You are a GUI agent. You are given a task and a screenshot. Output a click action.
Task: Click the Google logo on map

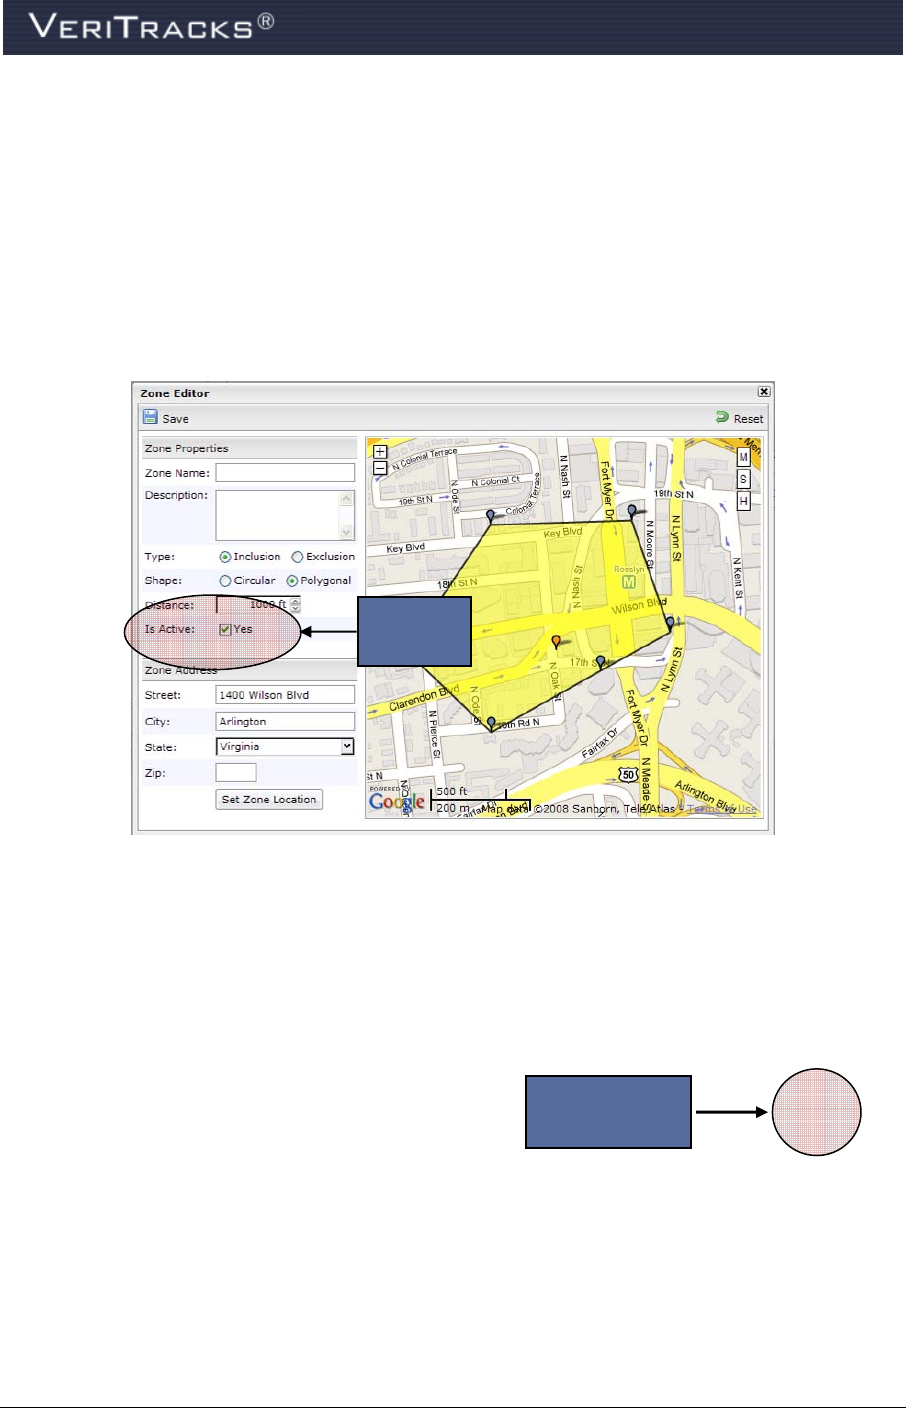pyautogui.click(x=397, y=801)
